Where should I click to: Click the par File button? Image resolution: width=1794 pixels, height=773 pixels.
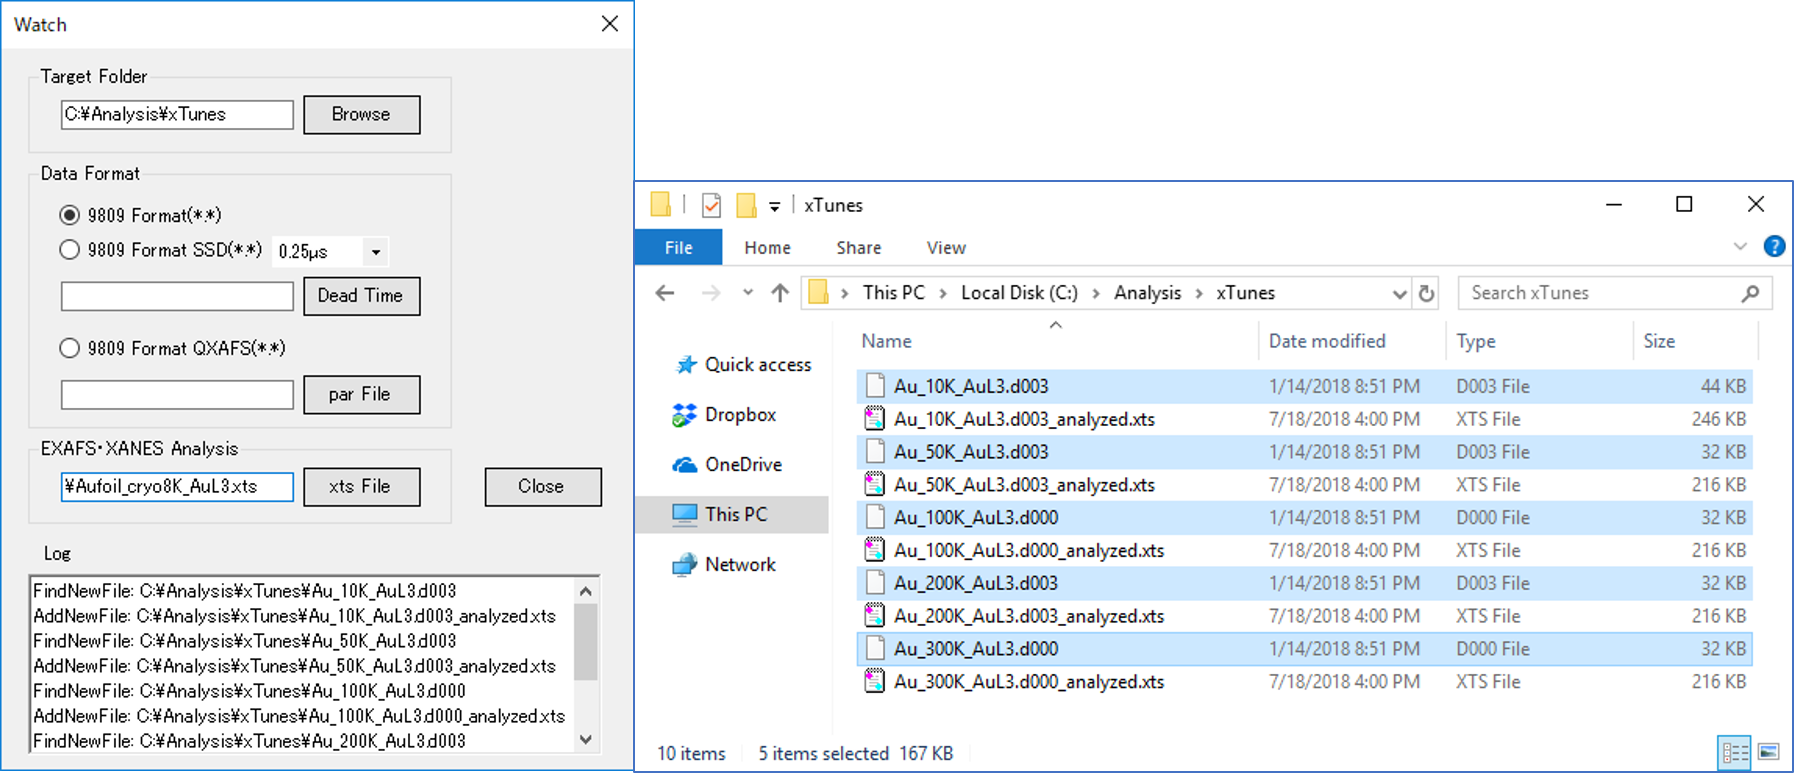coord(362,394)
